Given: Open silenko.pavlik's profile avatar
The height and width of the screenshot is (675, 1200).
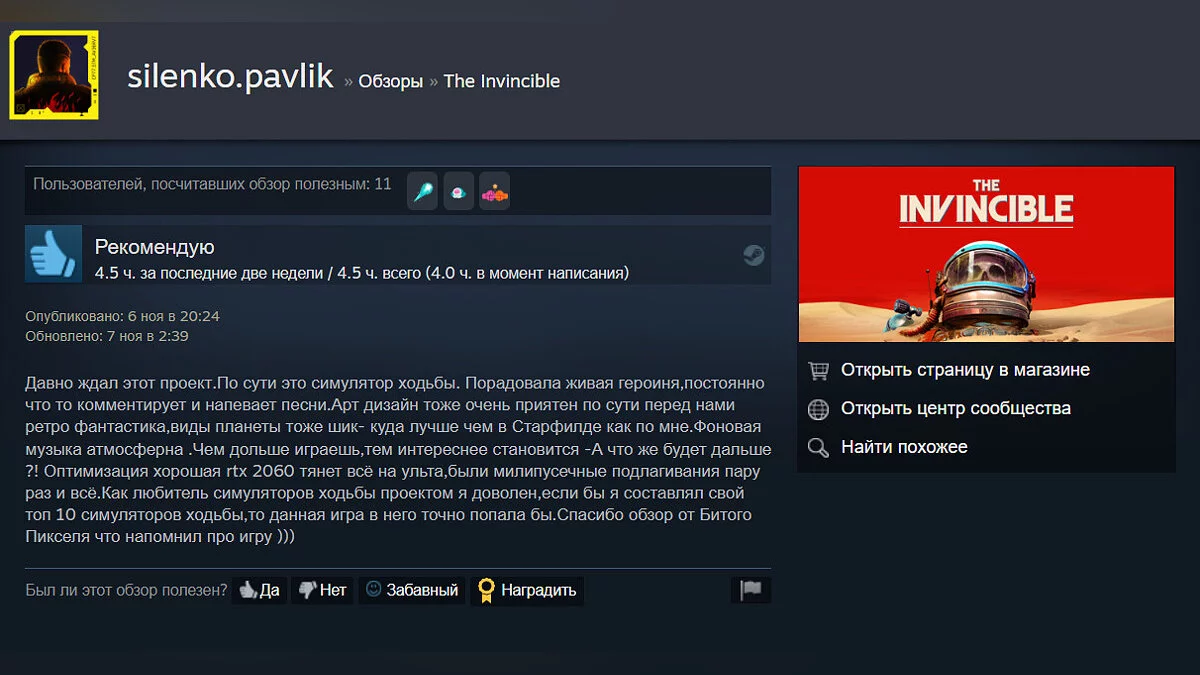Looking at the screenshot, I should (x=54, y=75).
